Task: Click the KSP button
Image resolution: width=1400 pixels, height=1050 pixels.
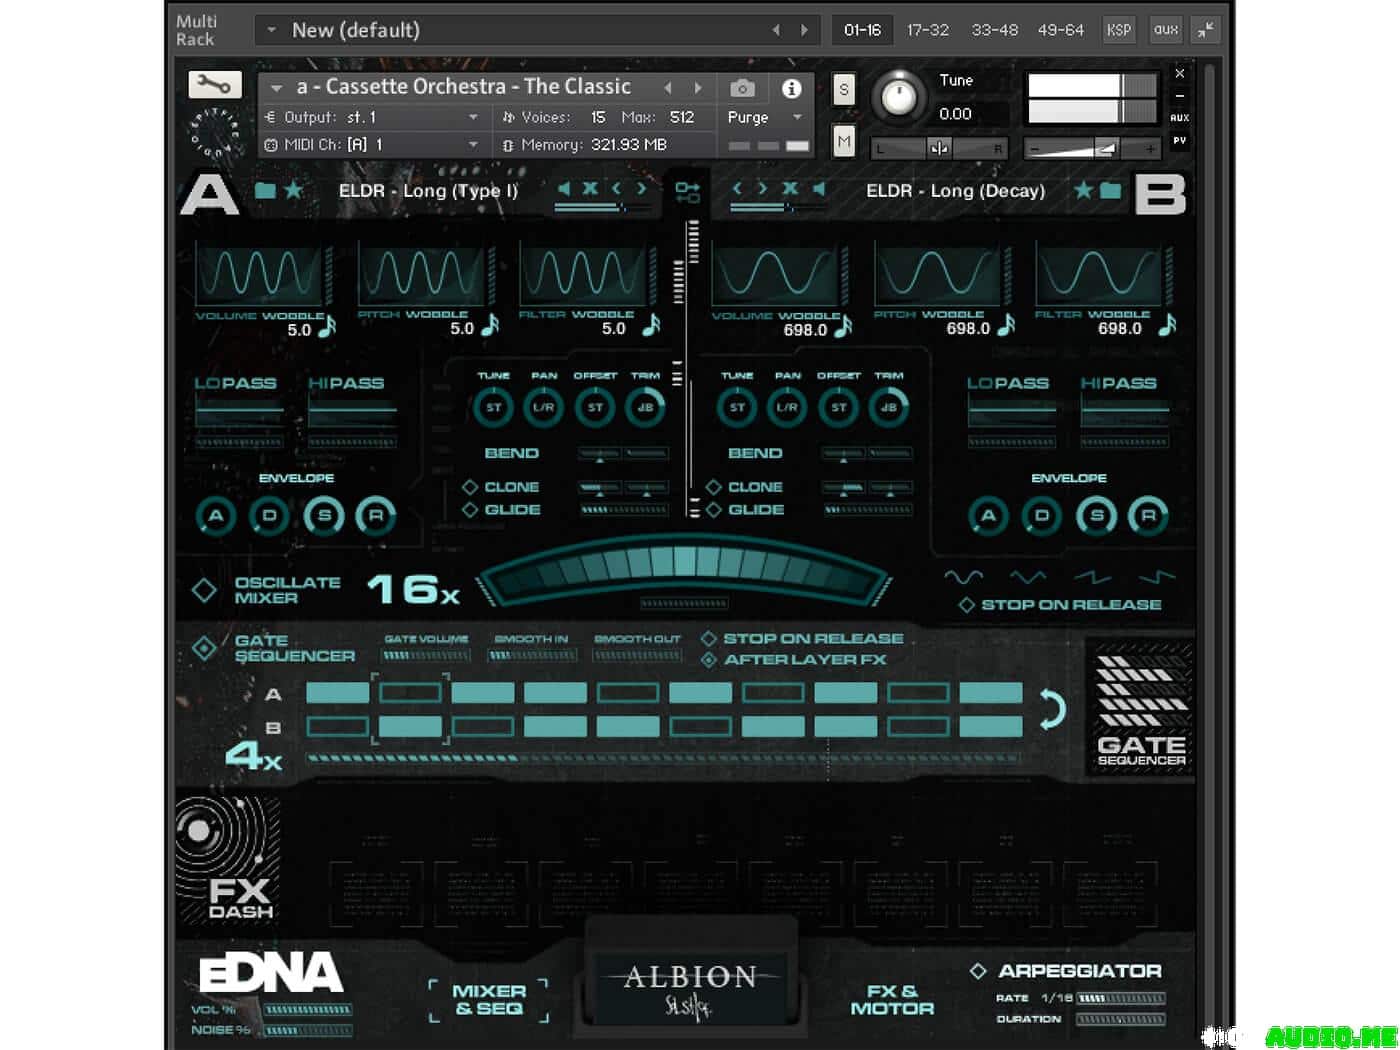Action: 1119,30
